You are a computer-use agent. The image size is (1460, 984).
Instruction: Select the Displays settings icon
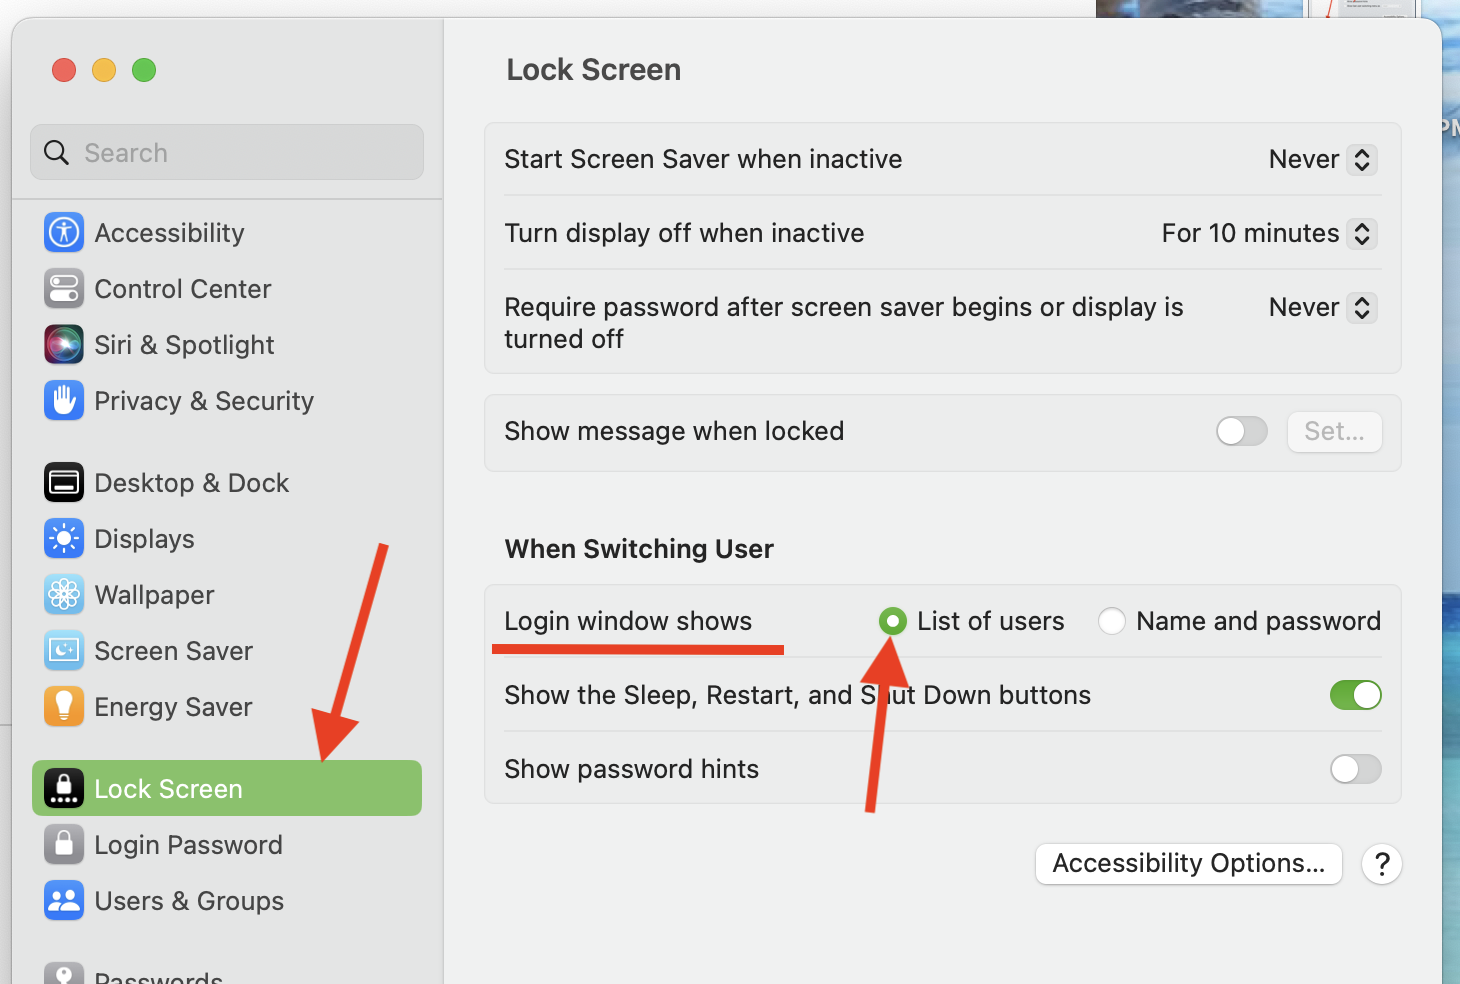63,538
